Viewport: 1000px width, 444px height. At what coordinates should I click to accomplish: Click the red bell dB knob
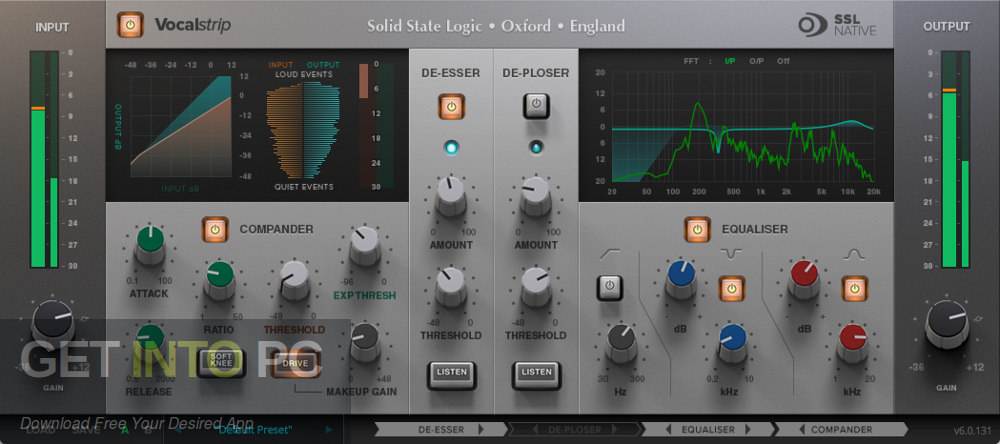click(804, 278)
